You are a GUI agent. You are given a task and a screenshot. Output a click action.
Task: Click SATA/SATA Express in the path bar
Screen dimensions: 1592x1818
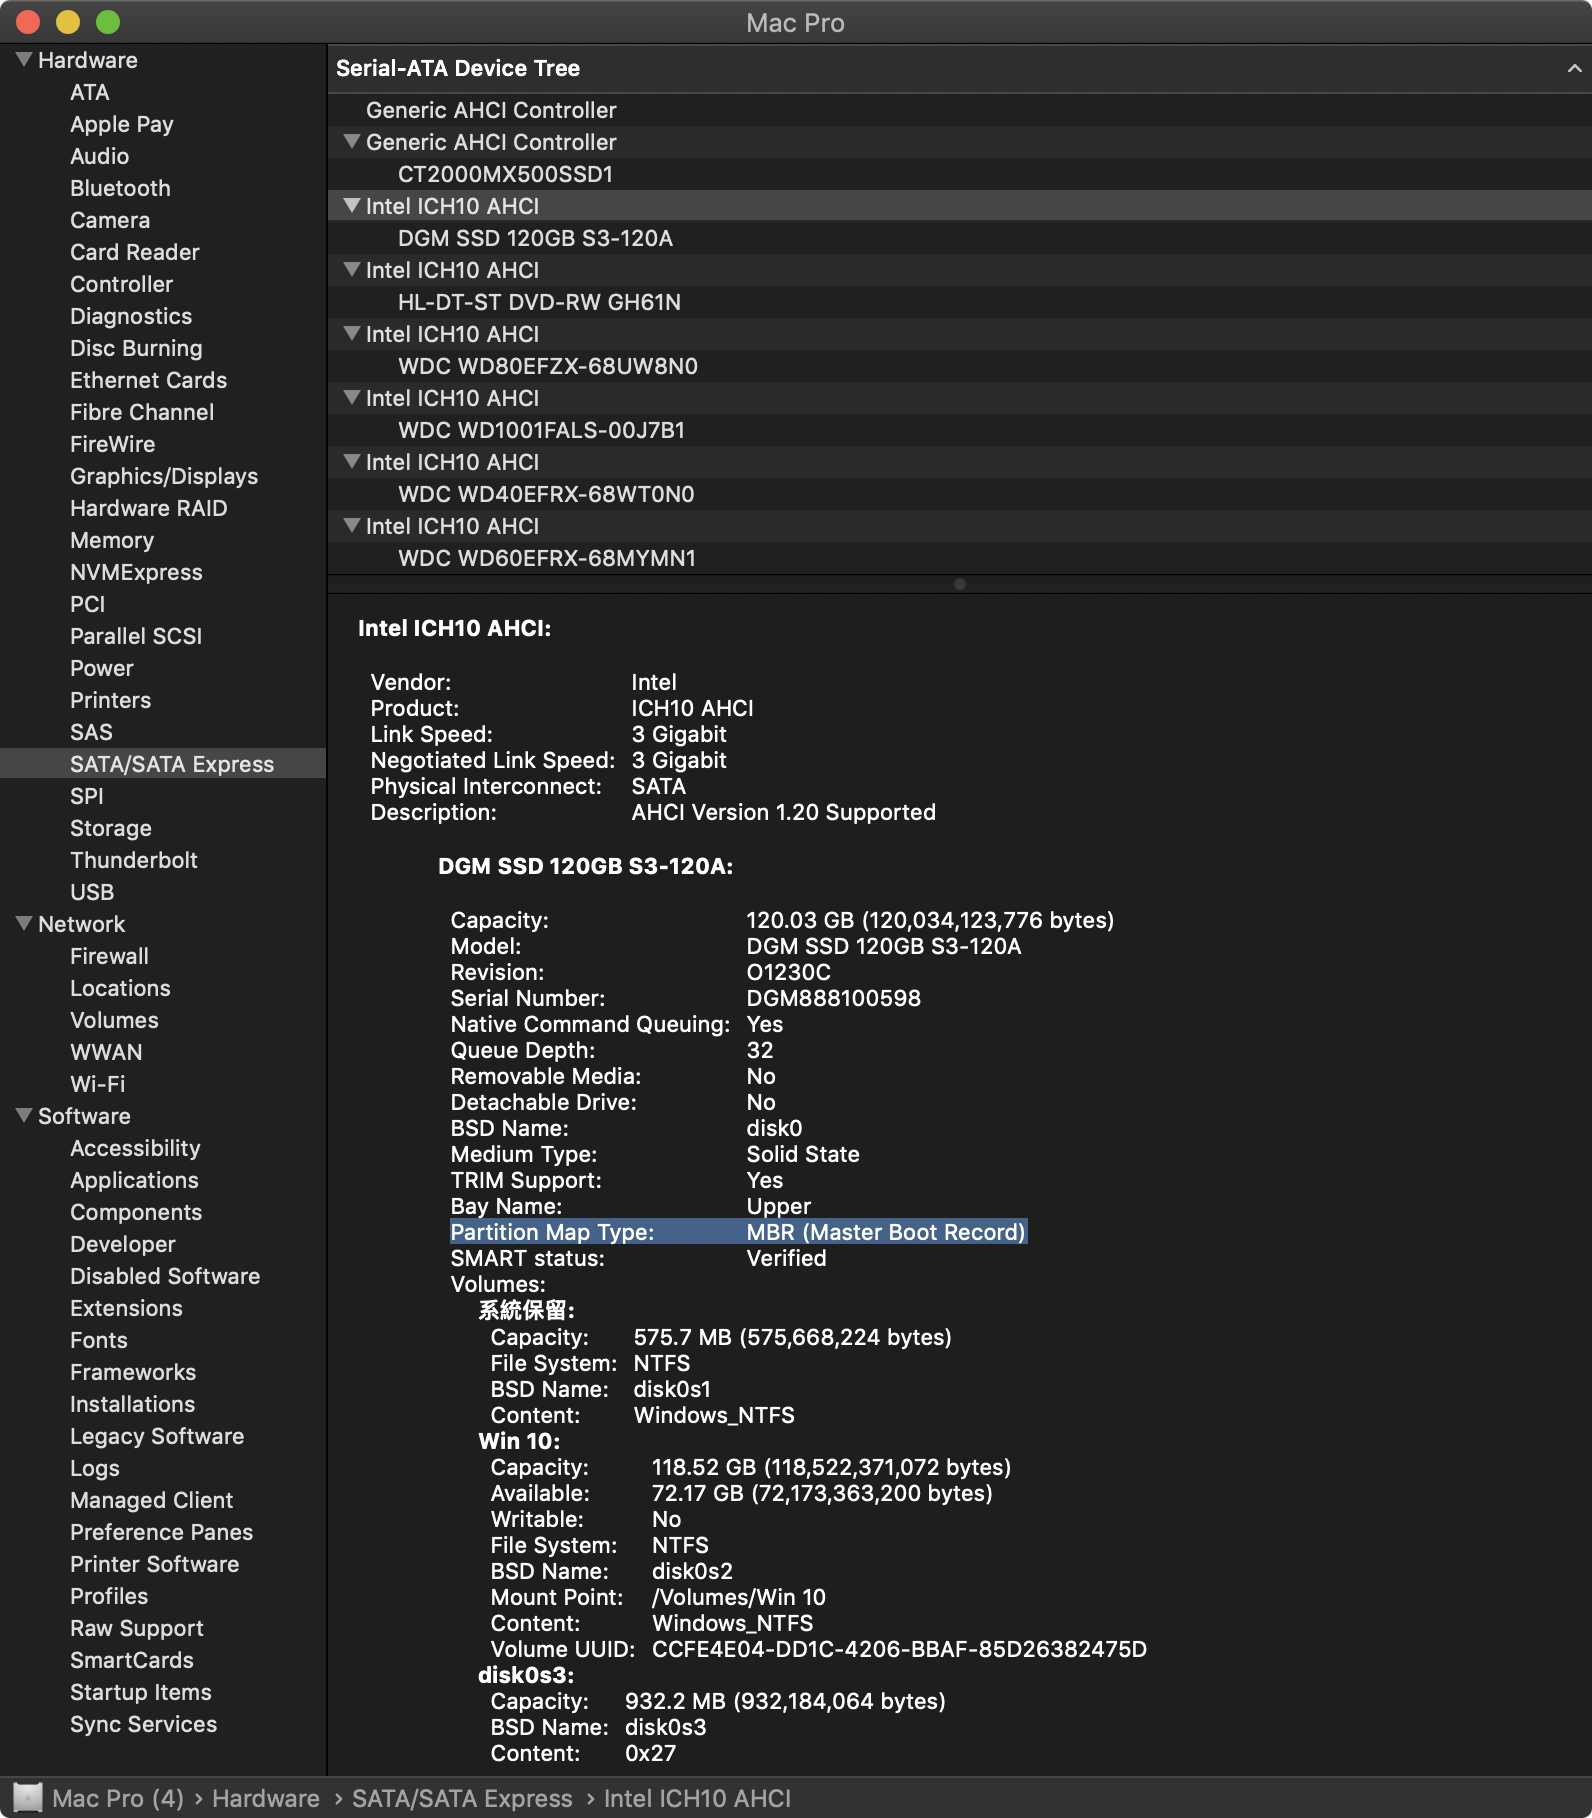(462, 1798)
